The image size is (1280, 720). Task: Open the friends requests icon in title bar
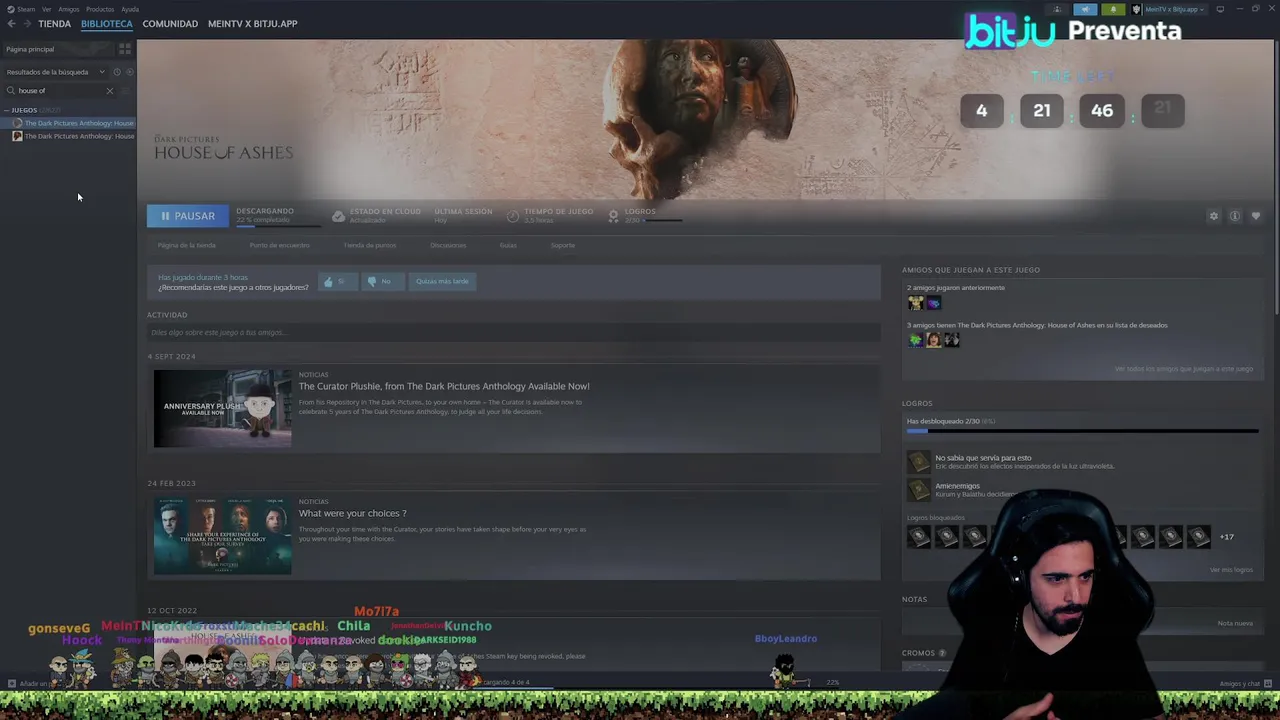(x=1057, y=9)
